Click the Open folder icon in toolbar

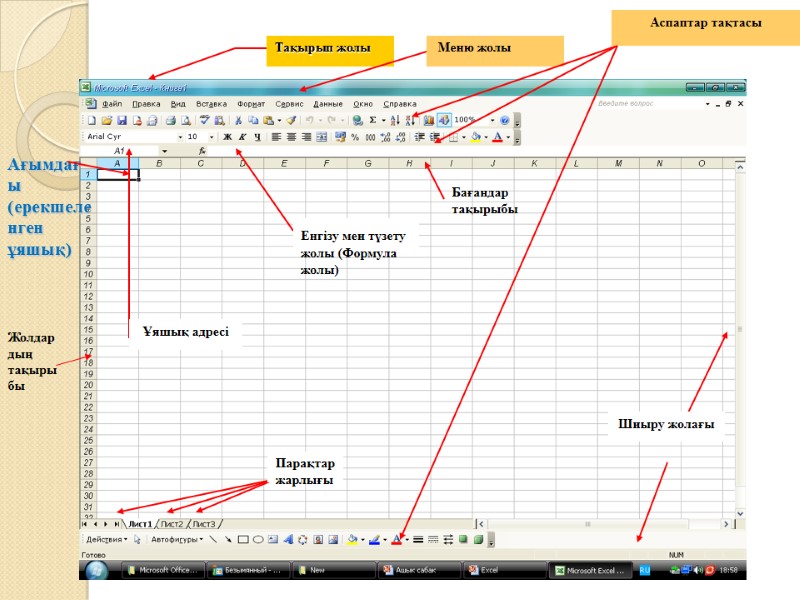107,120
